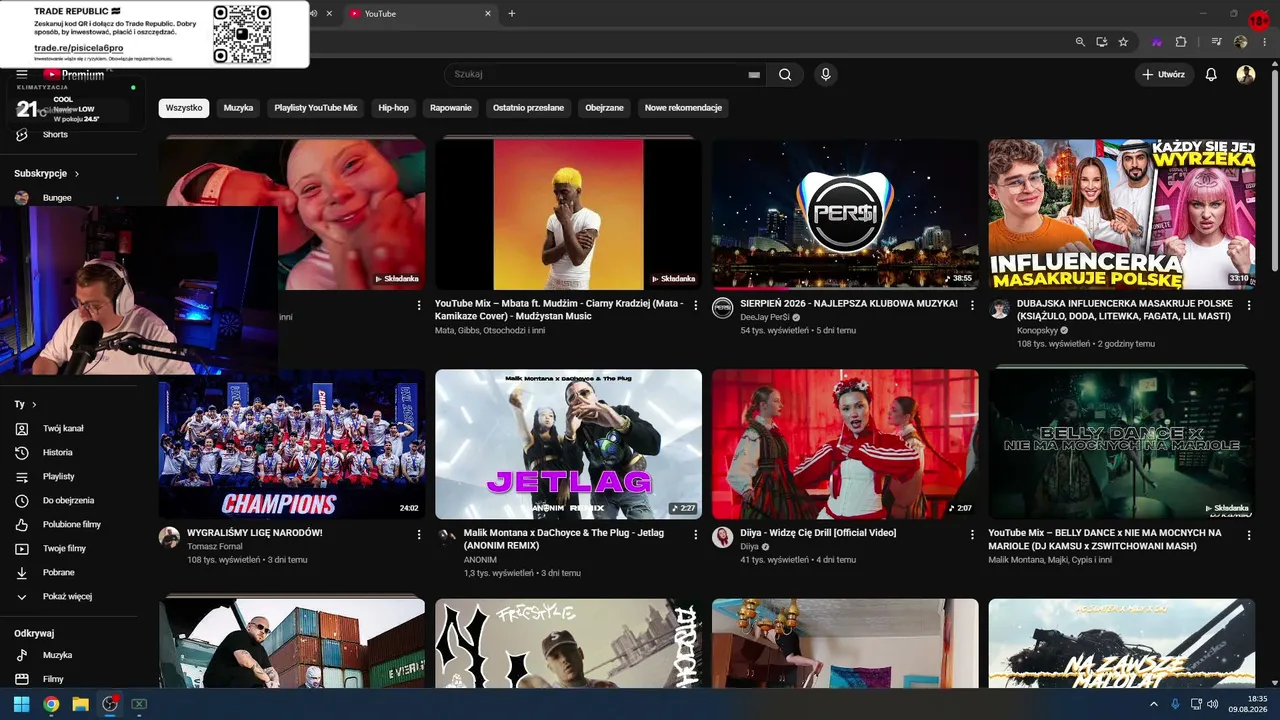Expand the Ty section
Viewport: 1280px width, 720px height.
click(26, 404)
